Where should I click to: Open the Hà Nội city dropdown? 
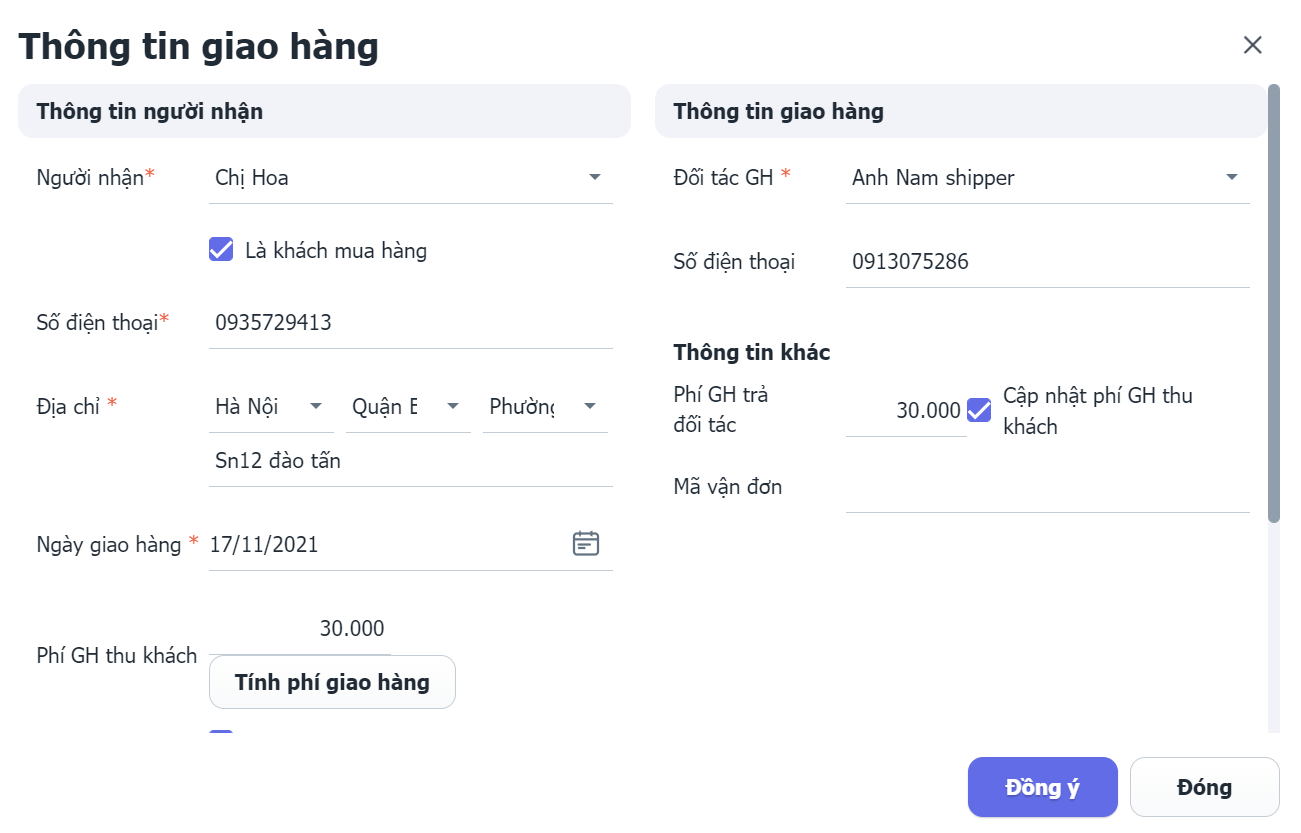coord(315,407)
